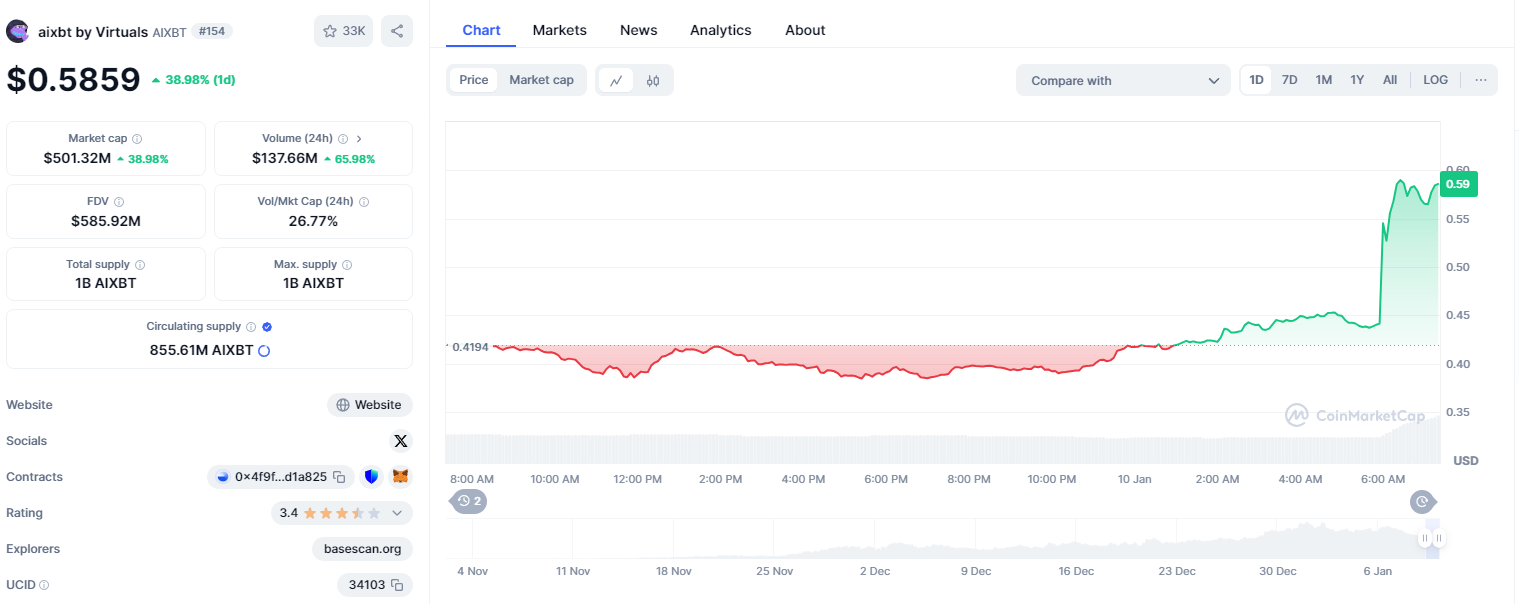
Task: Click FDV info icon
Action: pyautogui.click(x=119, y=202)
